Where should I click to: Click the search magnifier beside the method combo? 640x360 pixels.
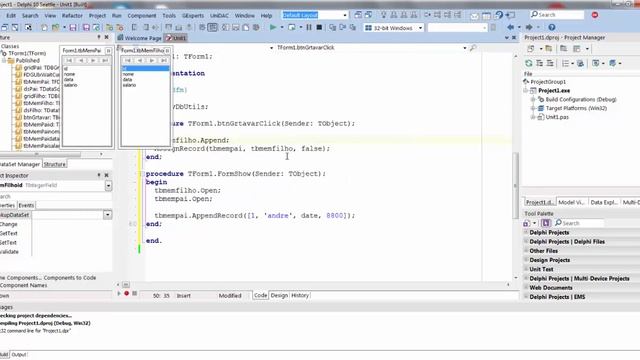click(x=473, y=48)
